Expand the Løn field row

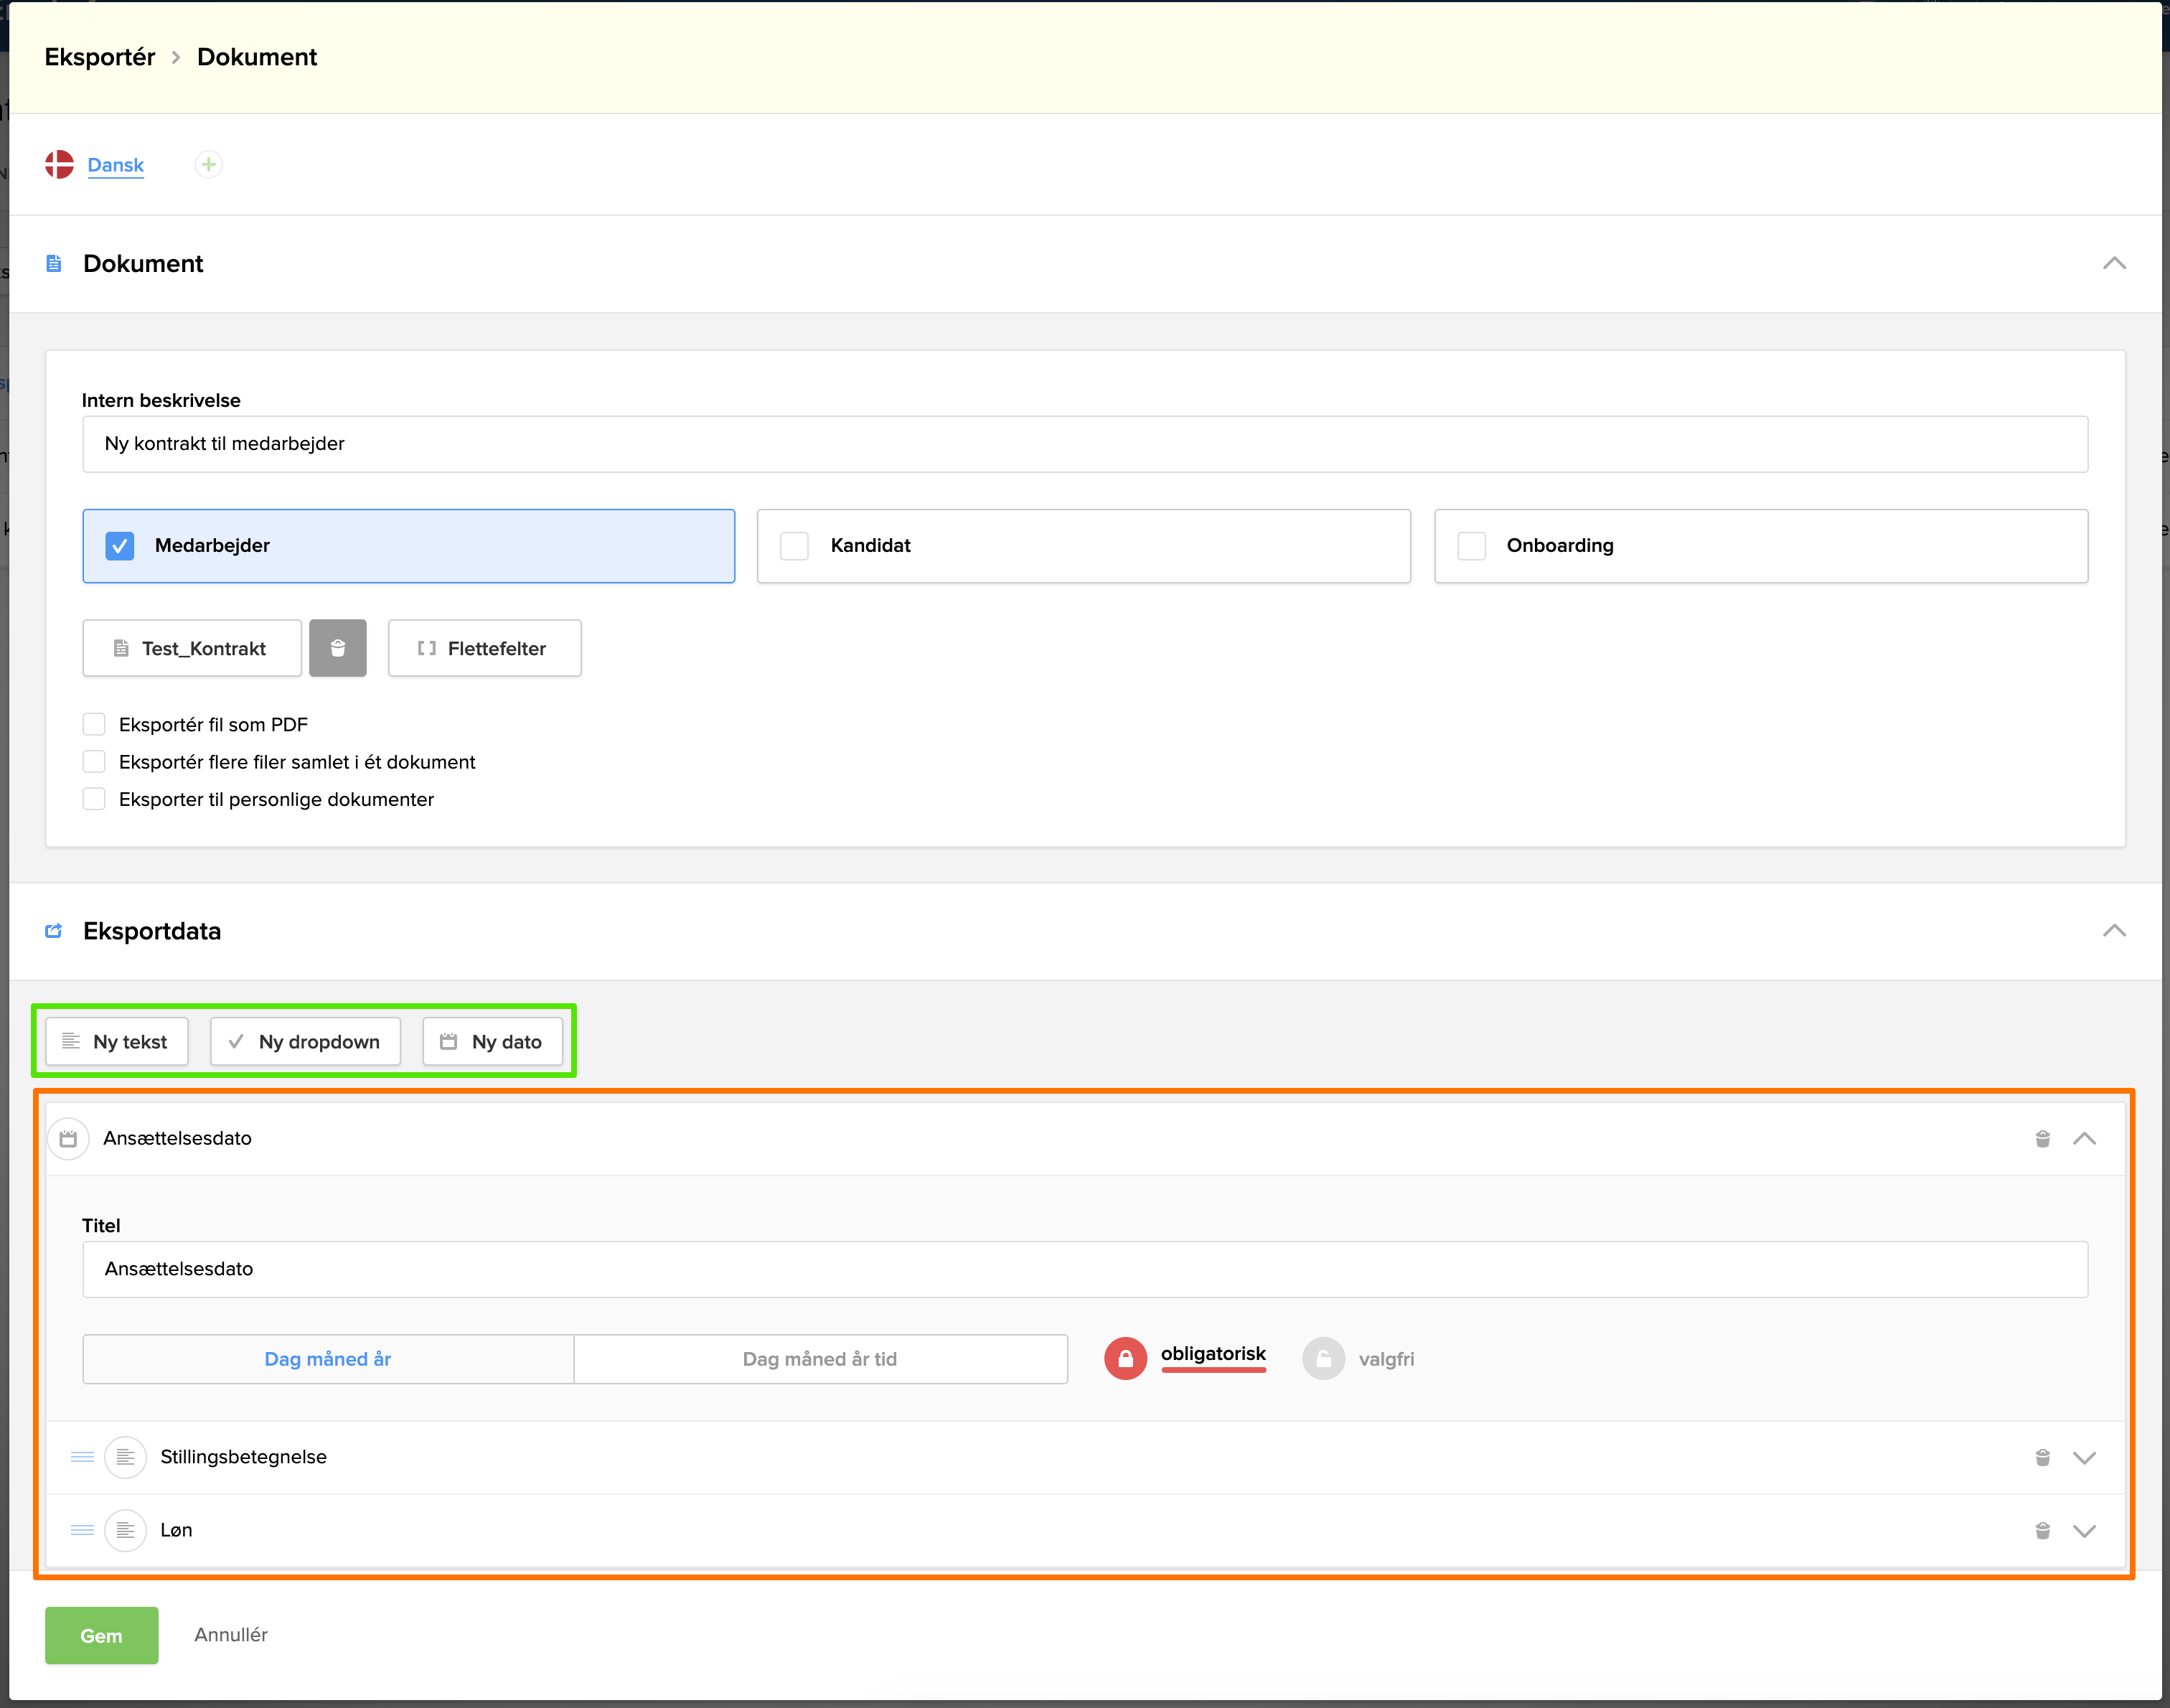click(2084, 1530)
